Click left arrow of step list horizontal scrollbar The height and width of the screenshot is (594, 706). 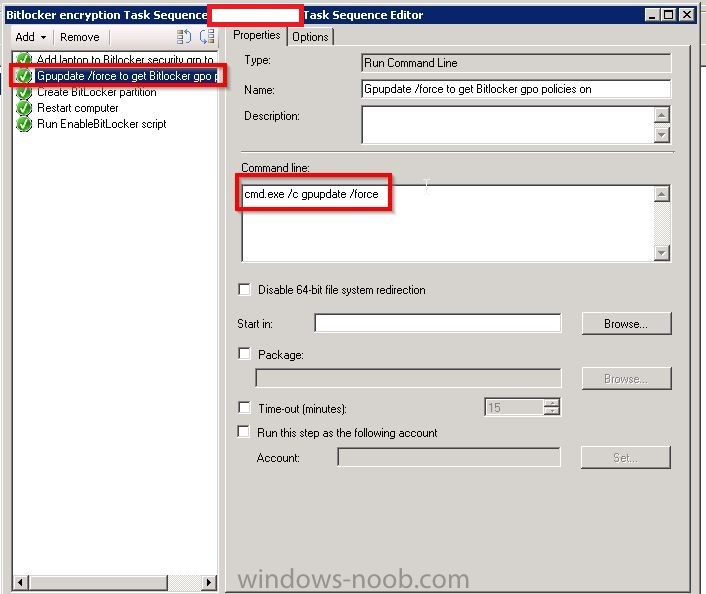click(x=21, y=582)
